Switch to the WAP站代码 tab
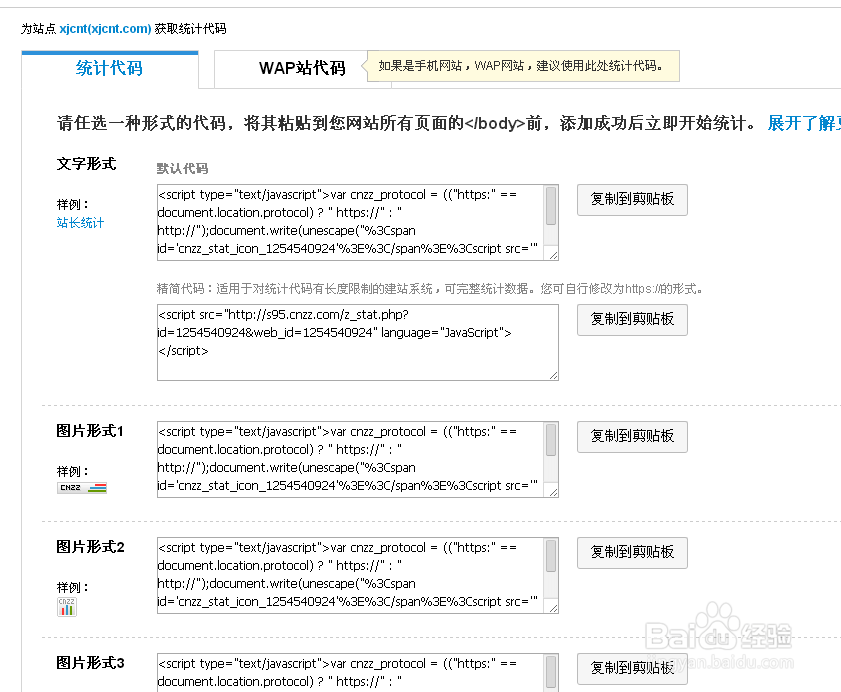The width and height of the screenshot is (841, 692). pos(302,69)
